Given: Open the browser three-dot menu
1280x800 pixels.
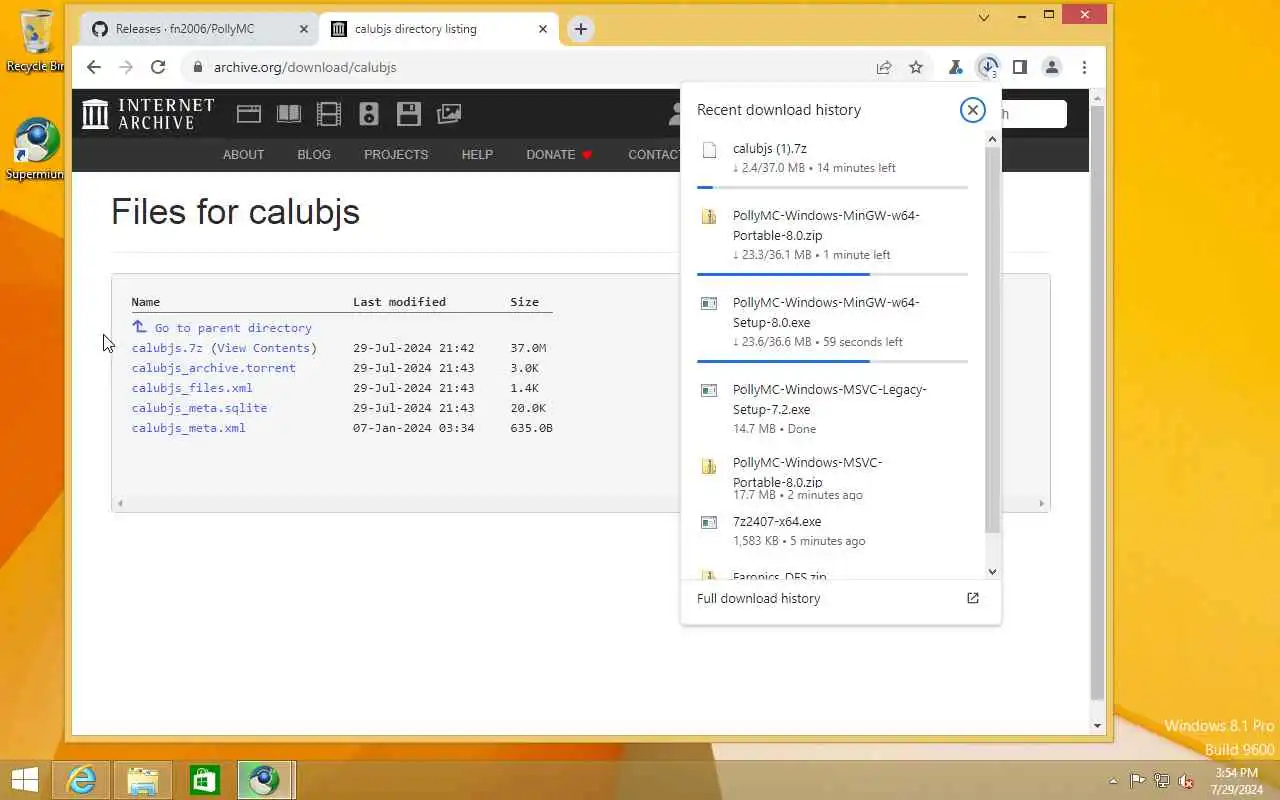Looking at the screenshot, I should click(x=1084, y=67).
